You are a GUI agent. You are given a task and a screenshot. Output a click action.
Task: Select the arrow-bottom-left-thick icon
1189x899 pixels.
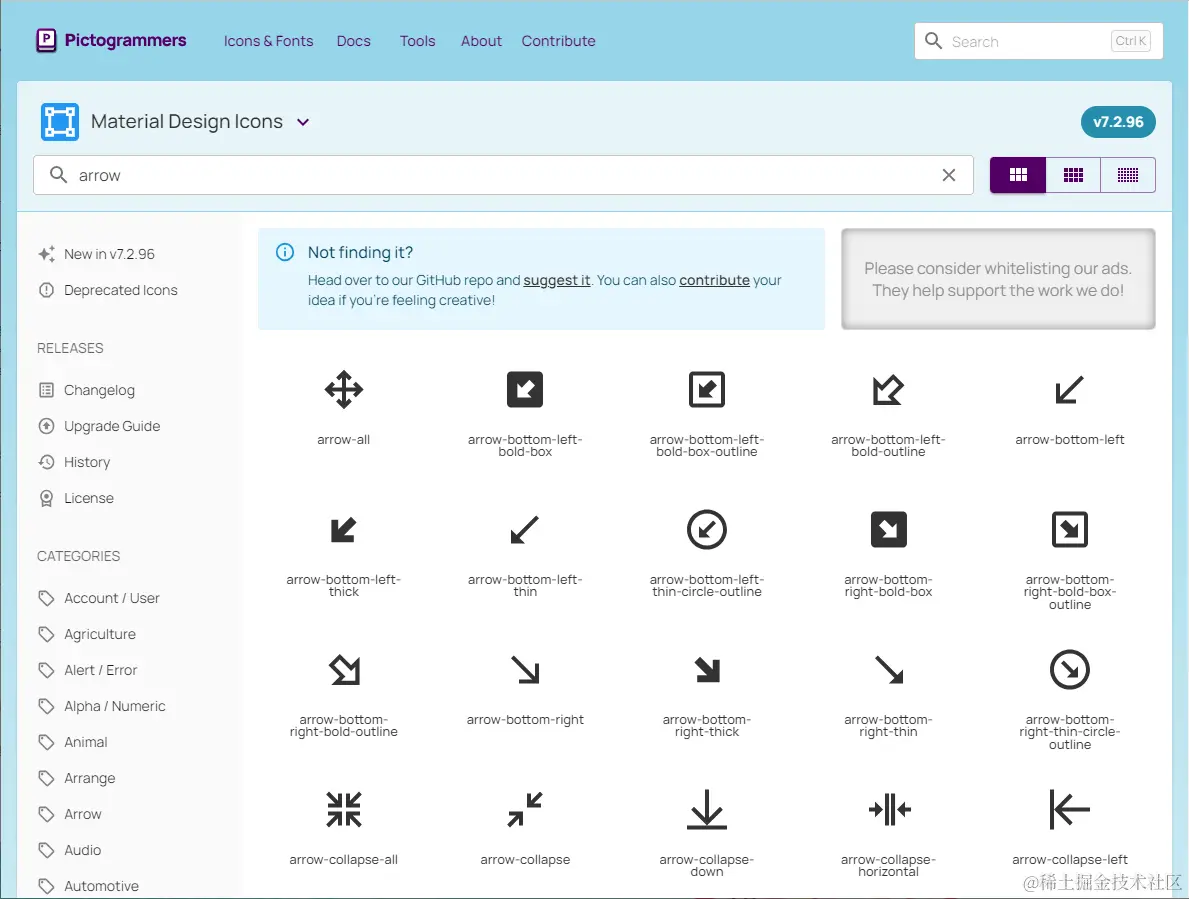[344, 530]
